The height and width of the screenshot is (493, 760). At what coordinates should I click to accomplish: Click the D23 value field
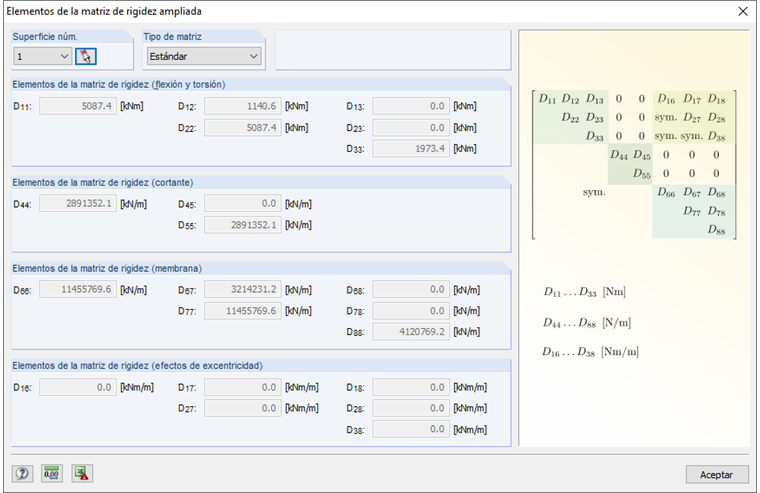click(x=411, y=128)
